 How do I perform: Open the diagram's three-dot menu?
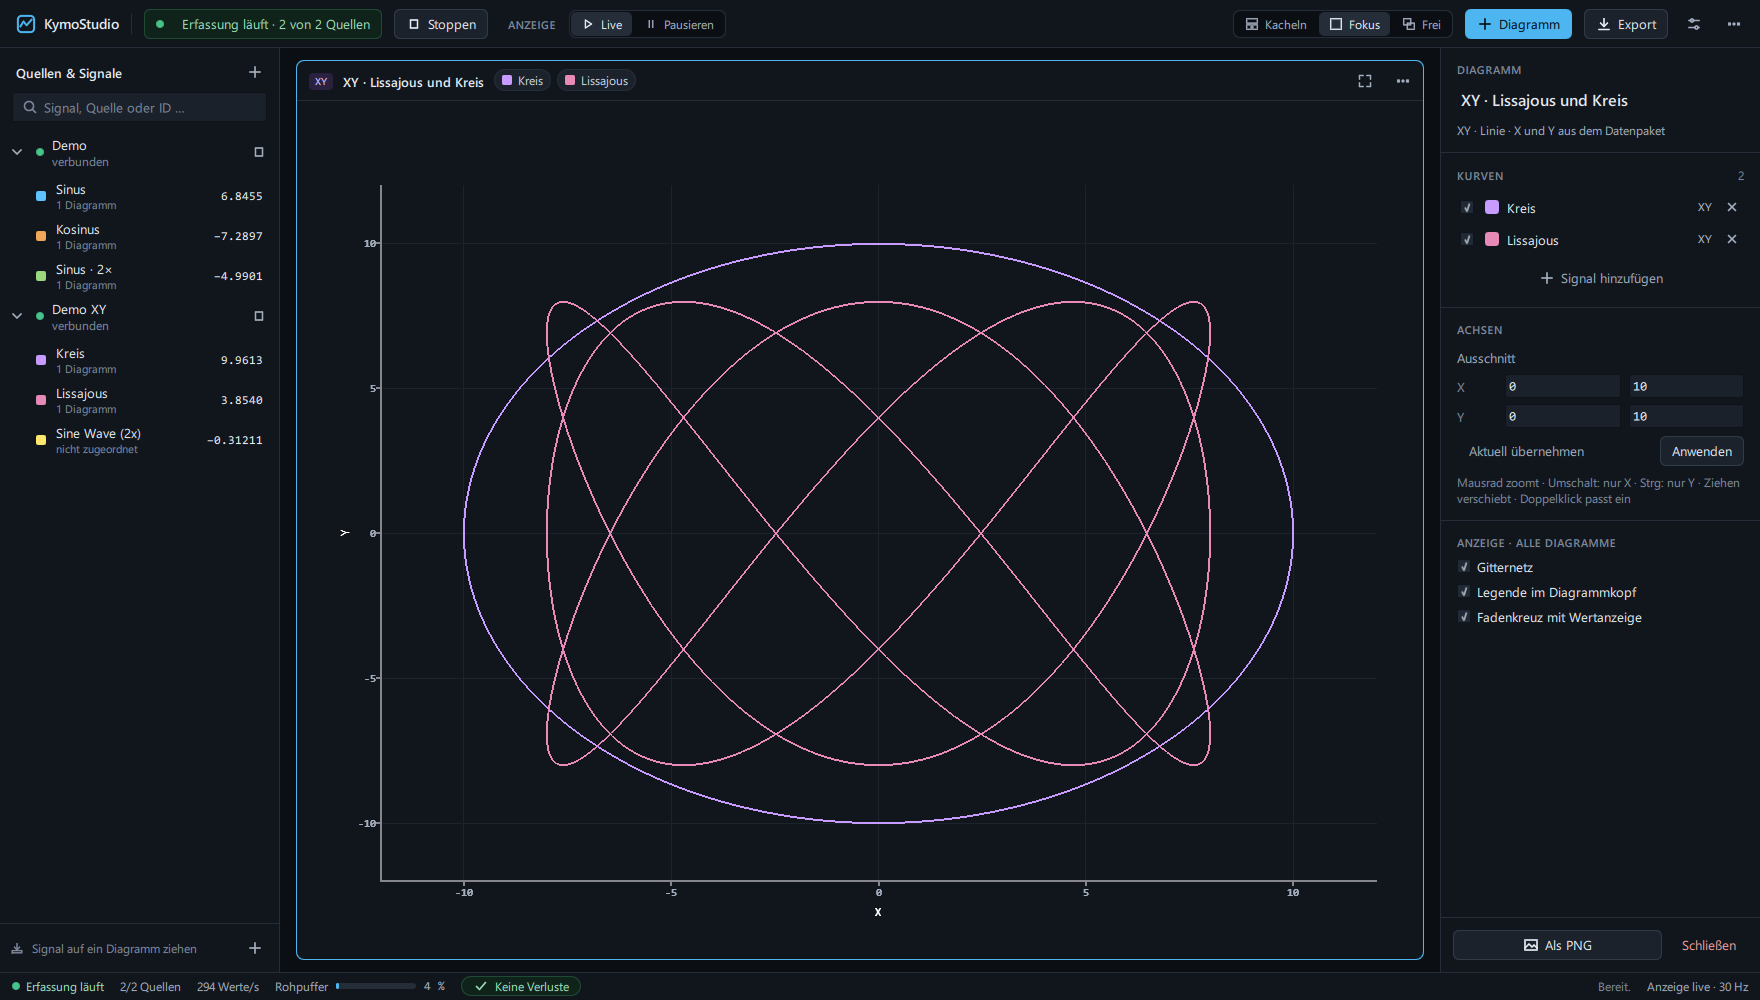coord(1403,81)
